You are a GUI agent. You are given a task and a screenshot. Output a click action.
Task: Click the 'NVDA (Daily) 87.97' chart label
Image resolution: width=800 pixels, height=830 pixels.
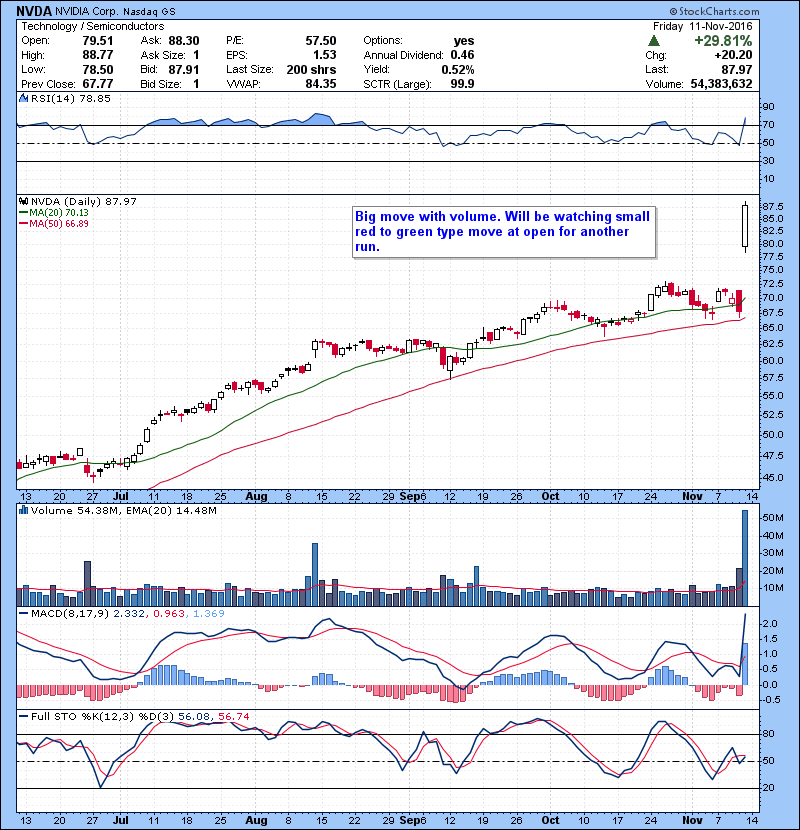pyautogui.click(x=84, y=202)
